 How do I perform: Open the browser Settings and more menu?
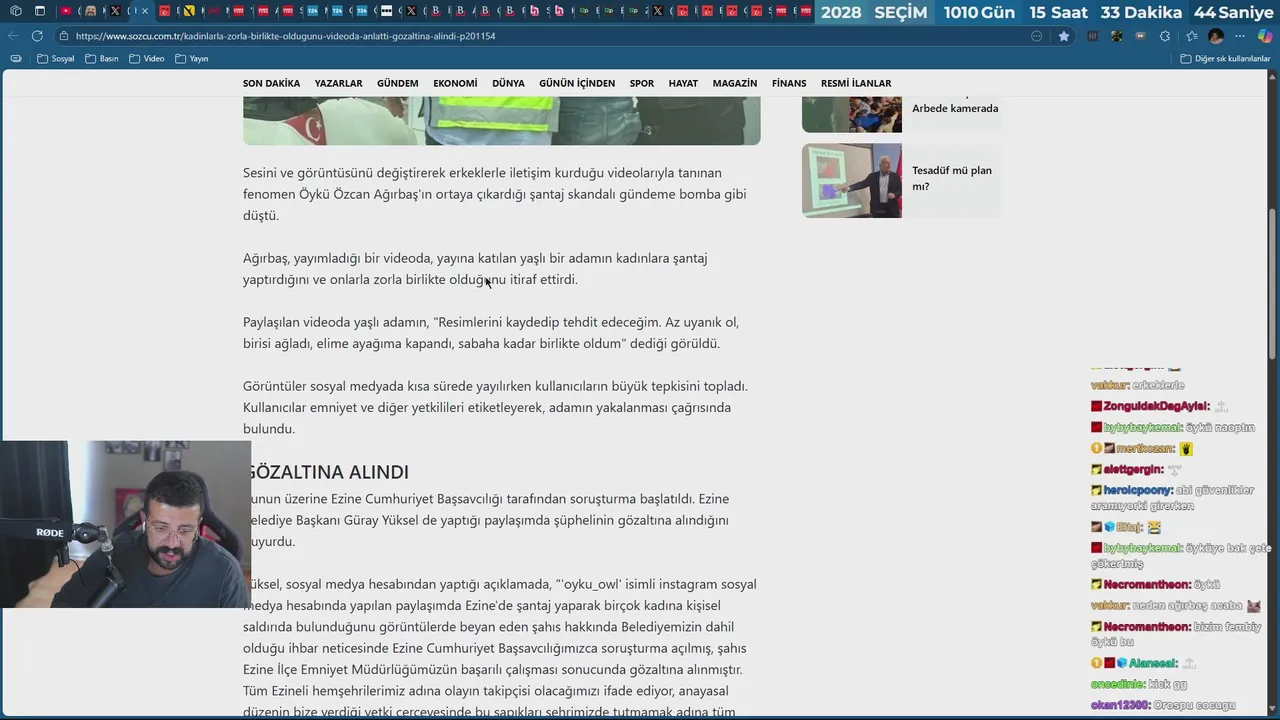tap(1240, 36)
